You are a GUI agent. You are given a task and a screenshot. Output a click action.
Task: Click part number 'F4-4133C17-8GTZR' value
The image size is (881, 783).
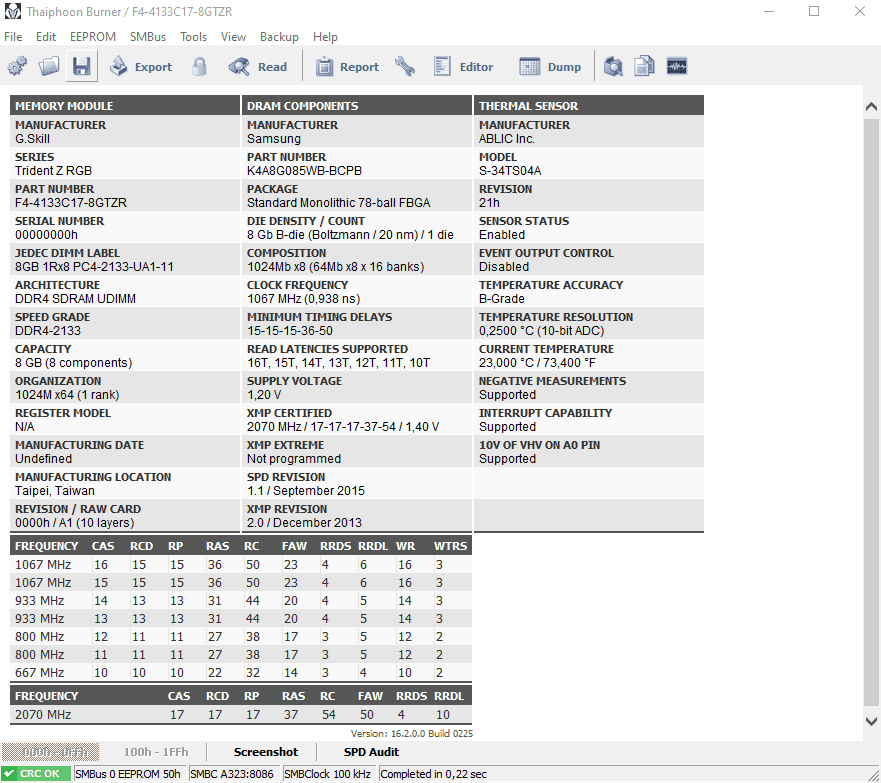click(71, 203)
